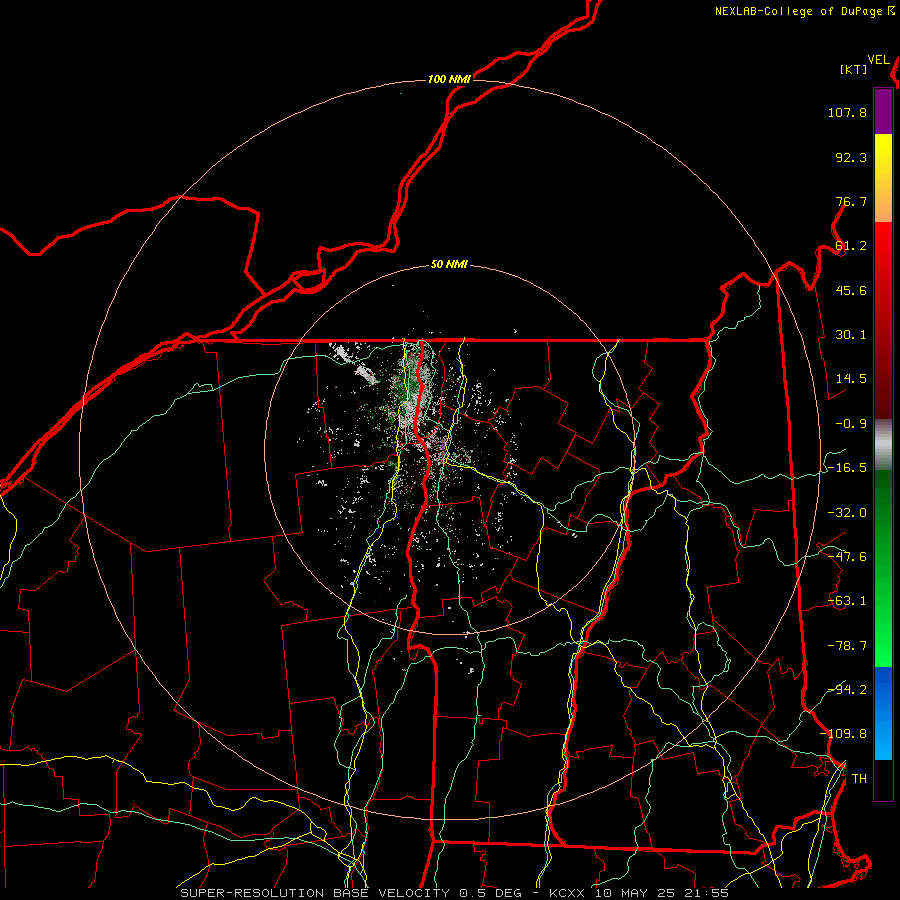Click the VEL legend title
The height and width of the screenshot is (900, 900).
coord(878,60)
